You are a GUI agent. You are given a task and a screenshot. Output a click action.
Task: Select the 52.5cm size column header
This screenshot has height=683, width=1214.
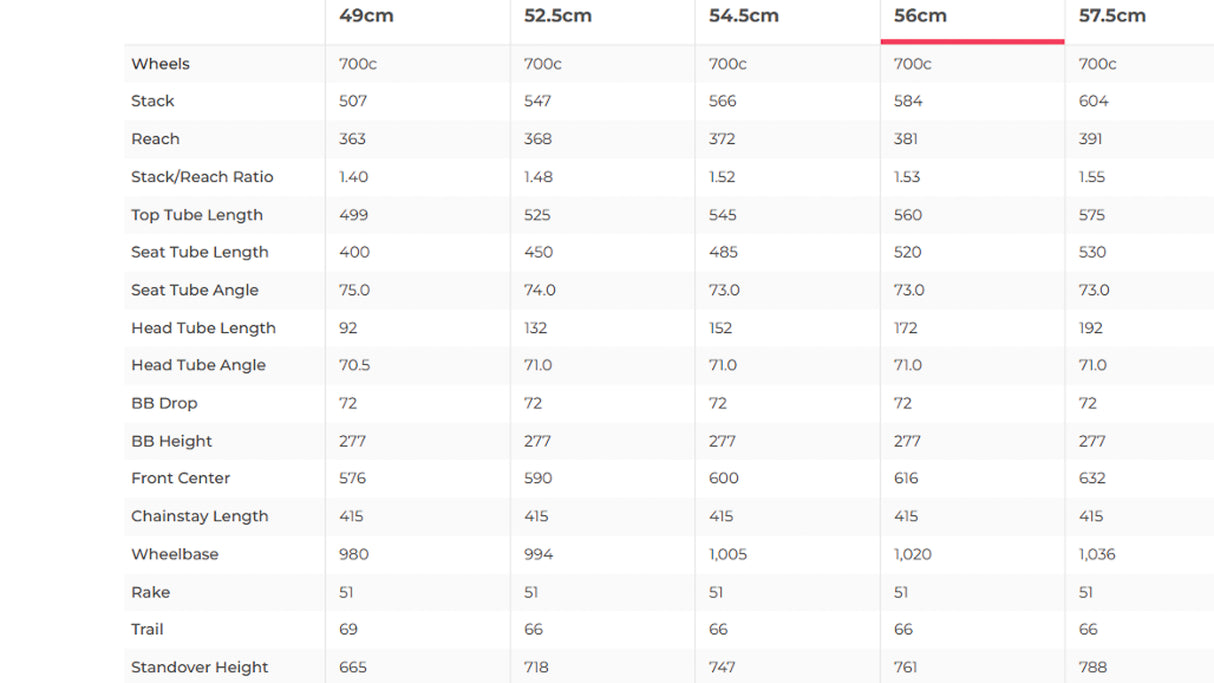click(557, 16)
